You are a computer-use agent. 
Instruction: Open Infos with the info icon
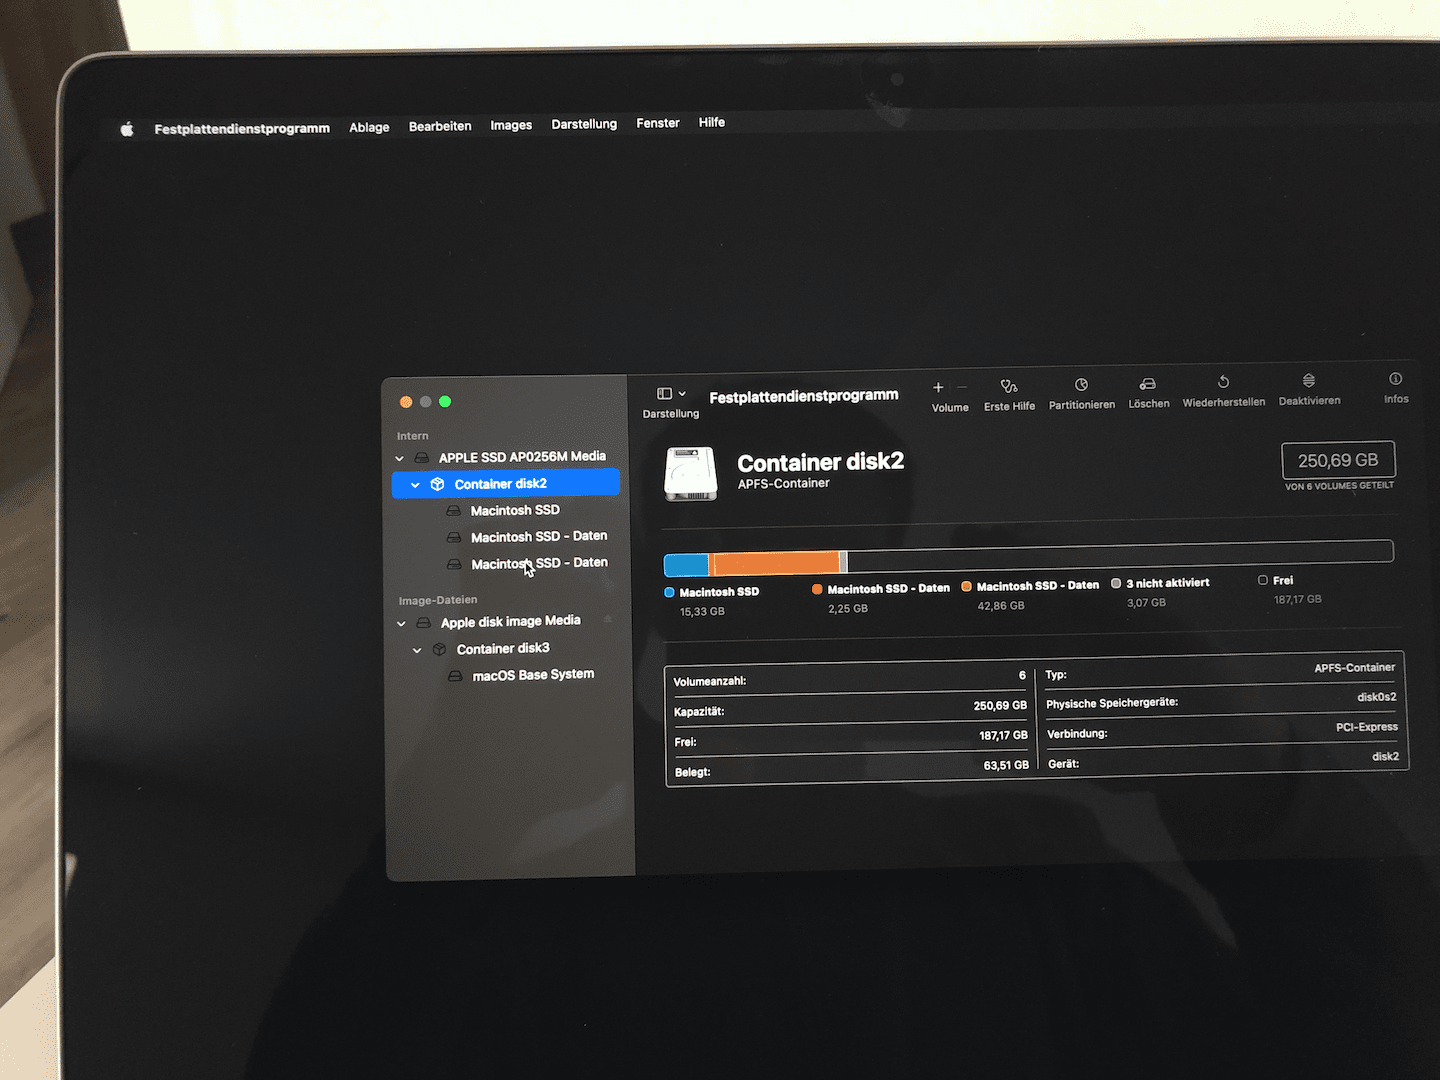1396,379
